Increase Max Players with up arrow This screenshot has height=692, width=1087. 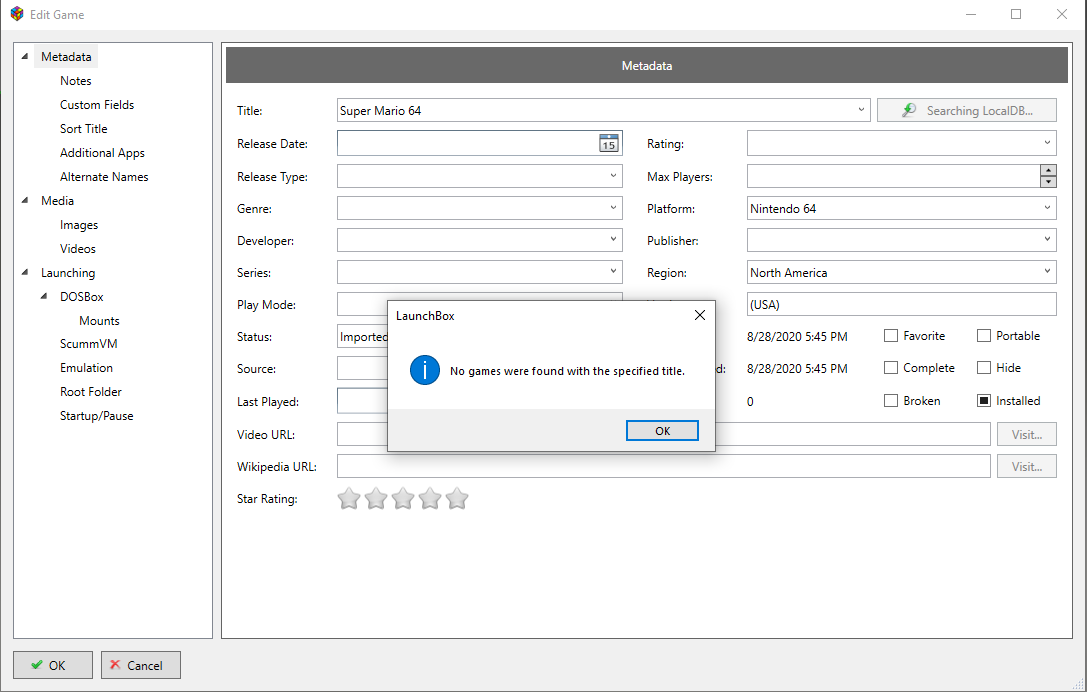1048,171
